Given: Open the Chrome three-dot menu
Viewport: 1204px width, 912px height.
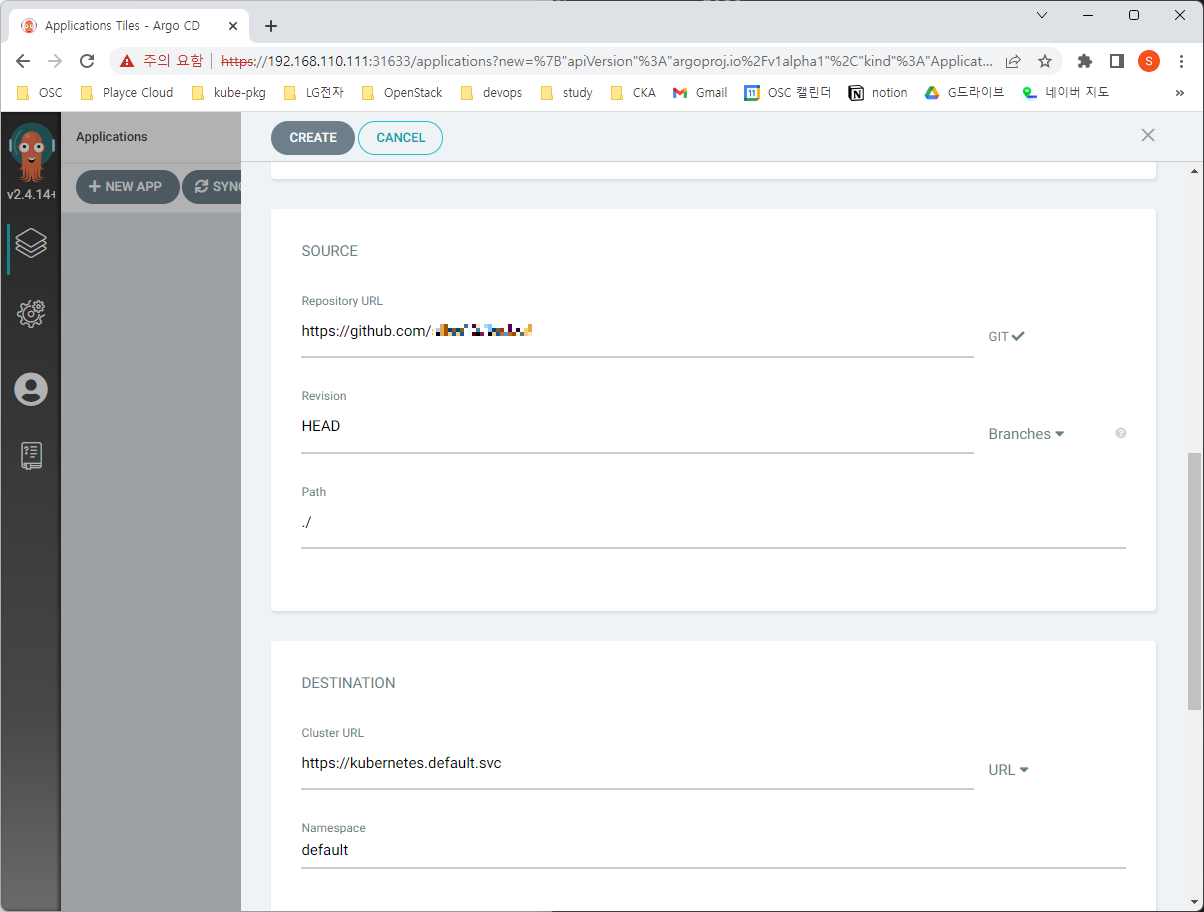Looking at the screenshot, I should [x=1181, y=61].
